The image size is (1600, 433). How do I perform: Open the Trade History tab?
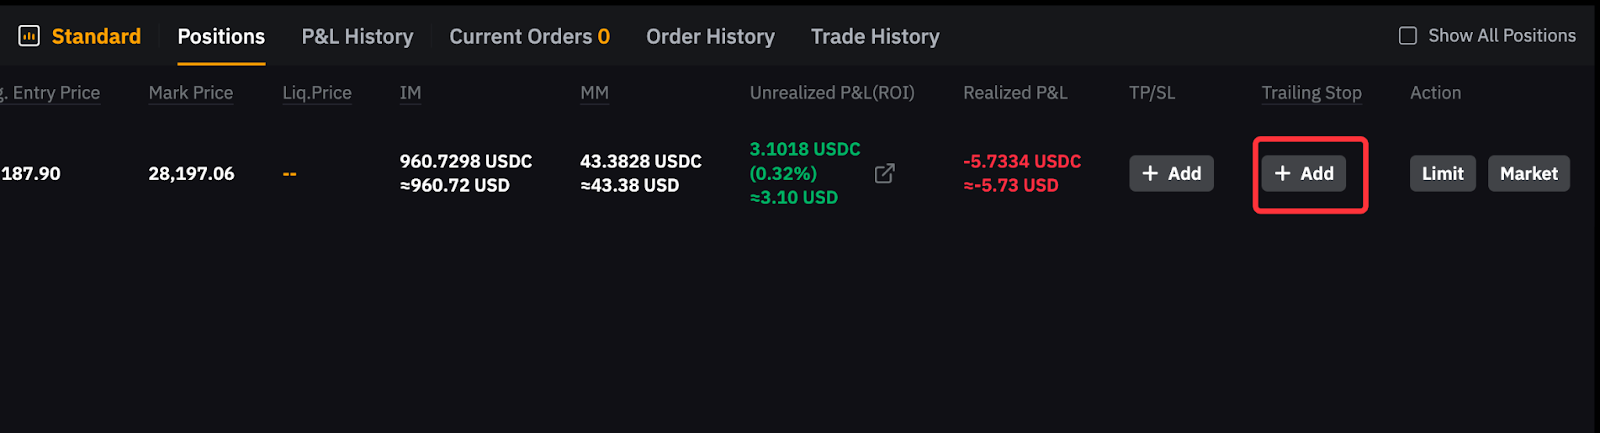tap(875, 37)
